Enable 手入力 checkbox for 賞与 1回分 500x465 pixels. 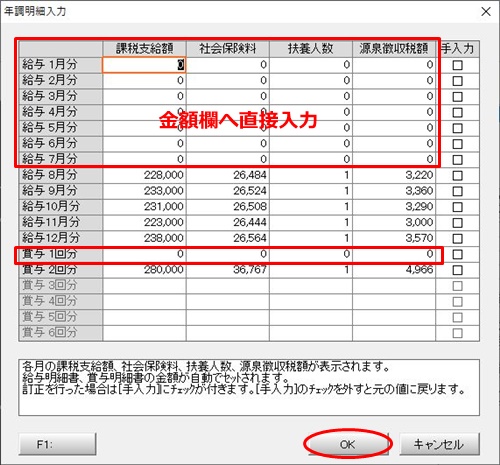[457, 254]
